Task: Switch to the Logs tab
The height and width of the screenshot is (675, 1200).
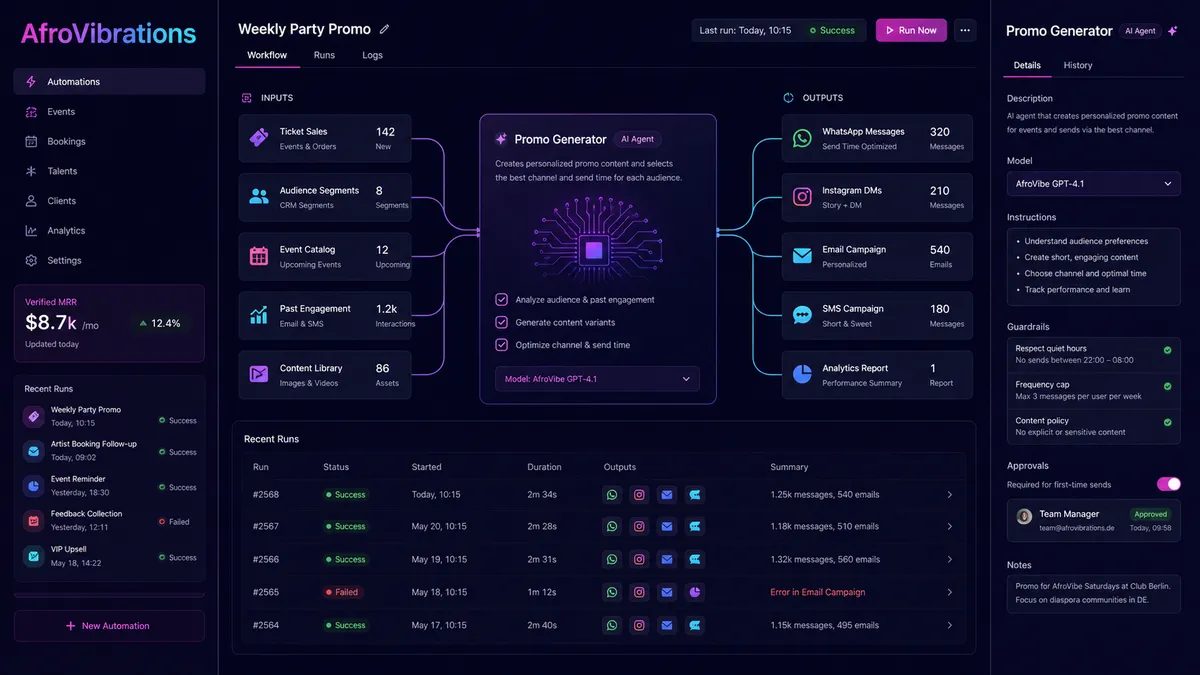Action: click(x=372, y=55)
